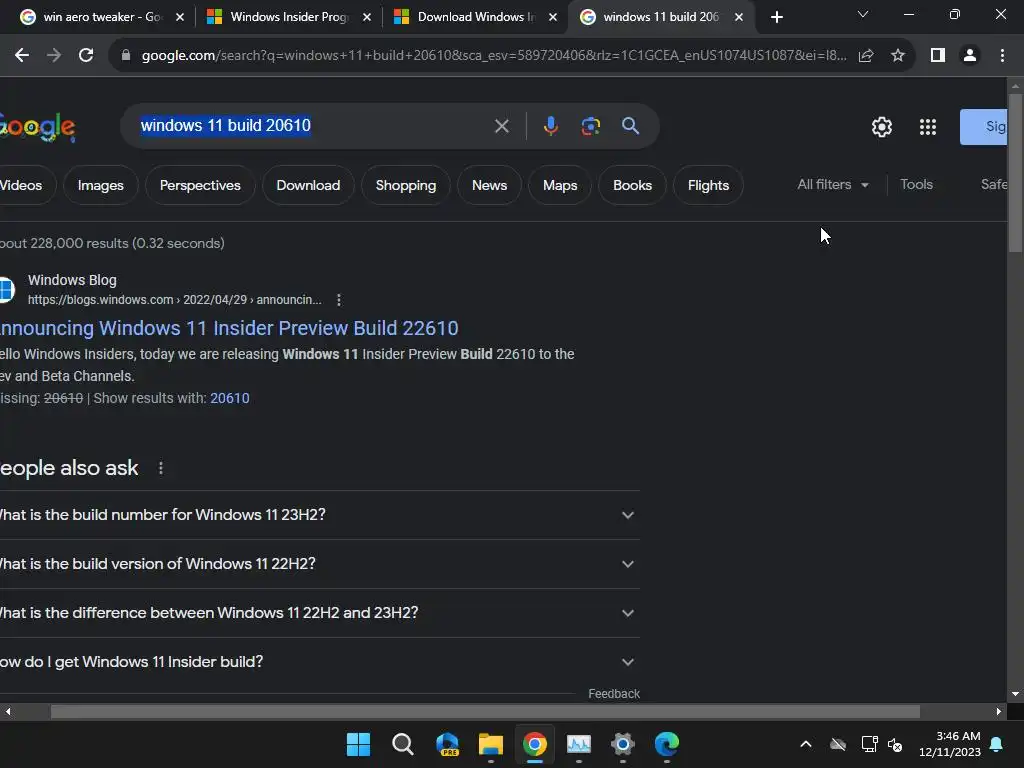
Task: Search by image with Google Lens
Action: point(590,126)
